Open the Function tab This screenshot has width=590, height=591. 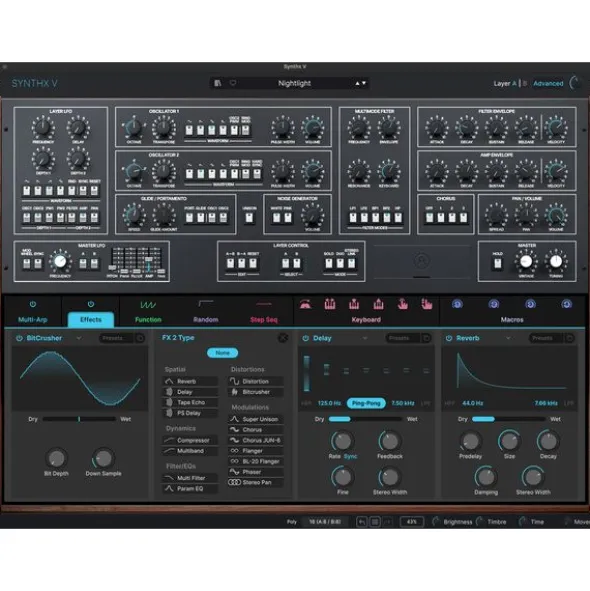point(148,319)
